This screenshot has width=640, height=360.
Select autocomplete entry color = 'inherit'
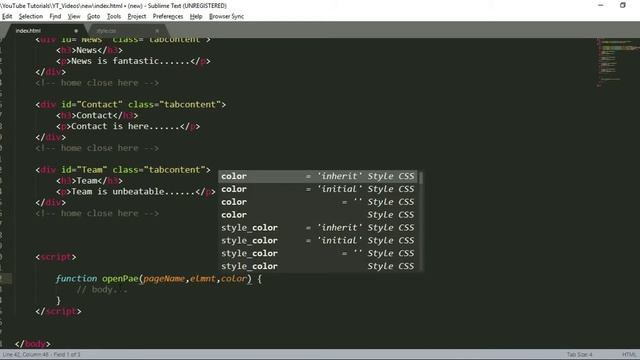318,176
